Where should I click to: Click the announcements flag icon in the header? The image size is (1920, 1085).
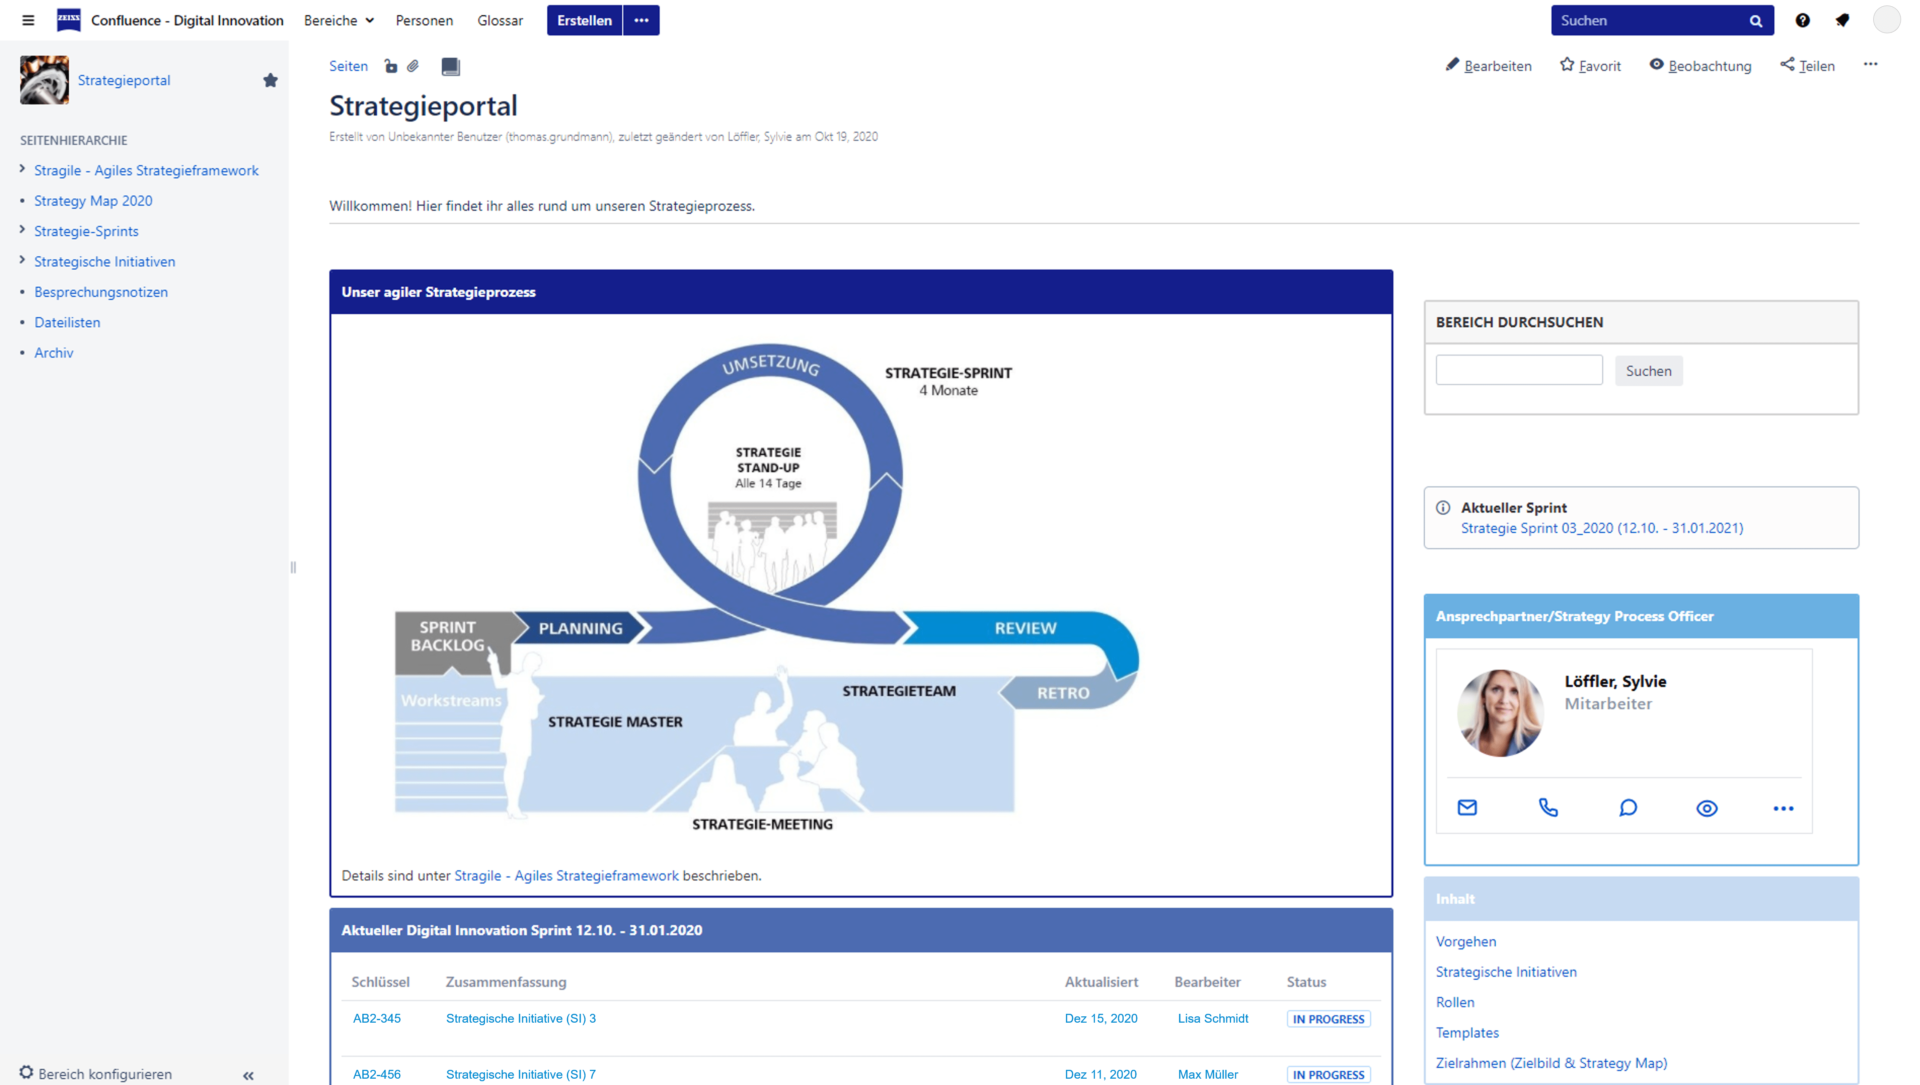click(x=1843, y=20)
